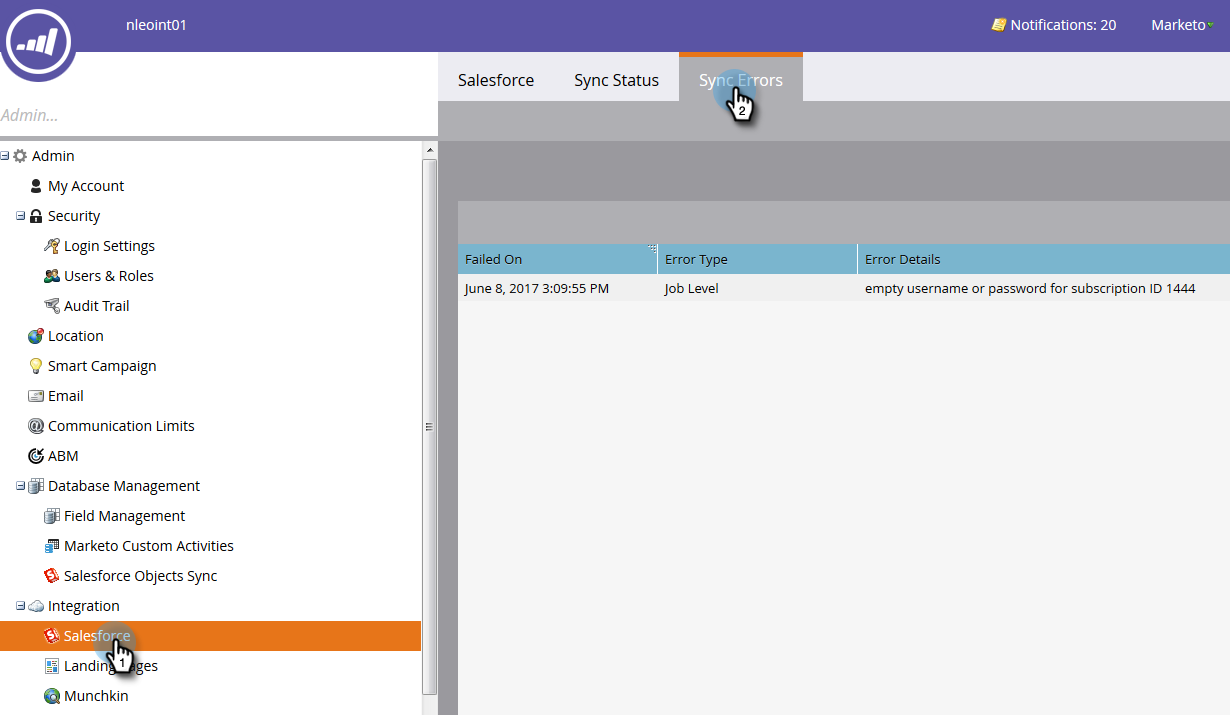The image size is (1230, 715).
Task: Open the Marketo user dropdown menu
Action: coord(1183,25)
